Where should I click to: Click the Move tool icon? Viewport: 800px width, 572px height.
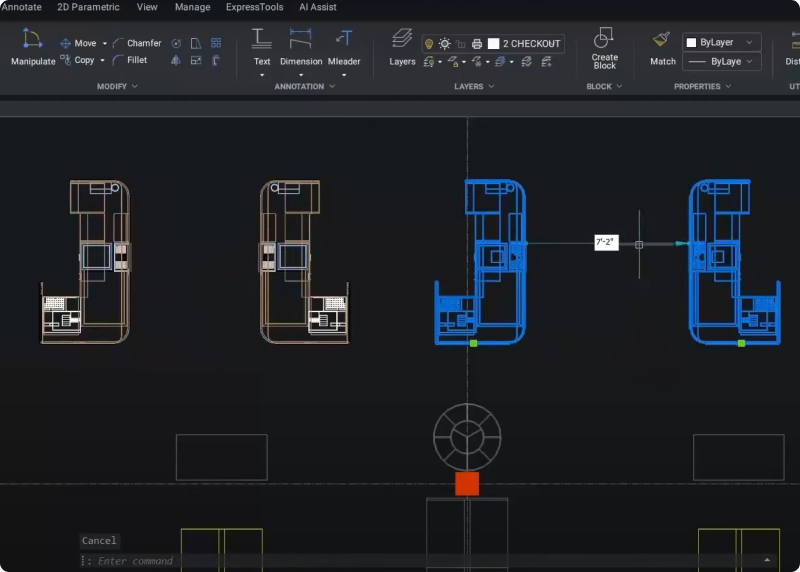point(65,43)
